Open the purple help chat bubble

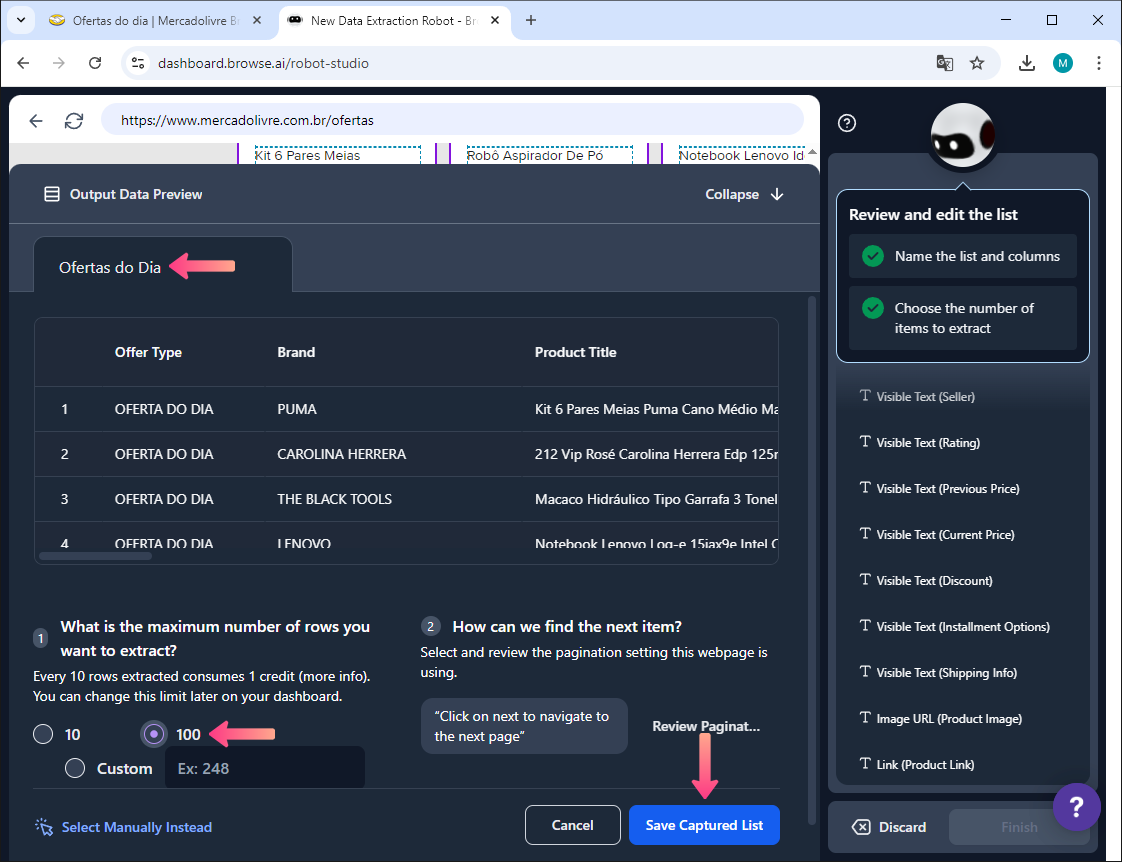(x=1076, y=807)
